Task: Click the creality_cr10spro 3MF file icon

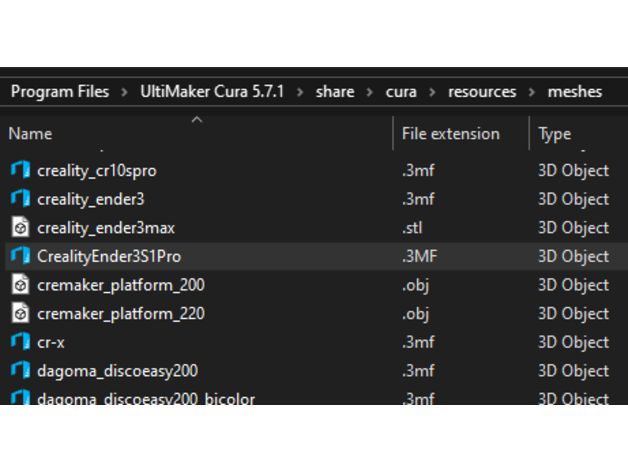Action: tap(20, 171)
